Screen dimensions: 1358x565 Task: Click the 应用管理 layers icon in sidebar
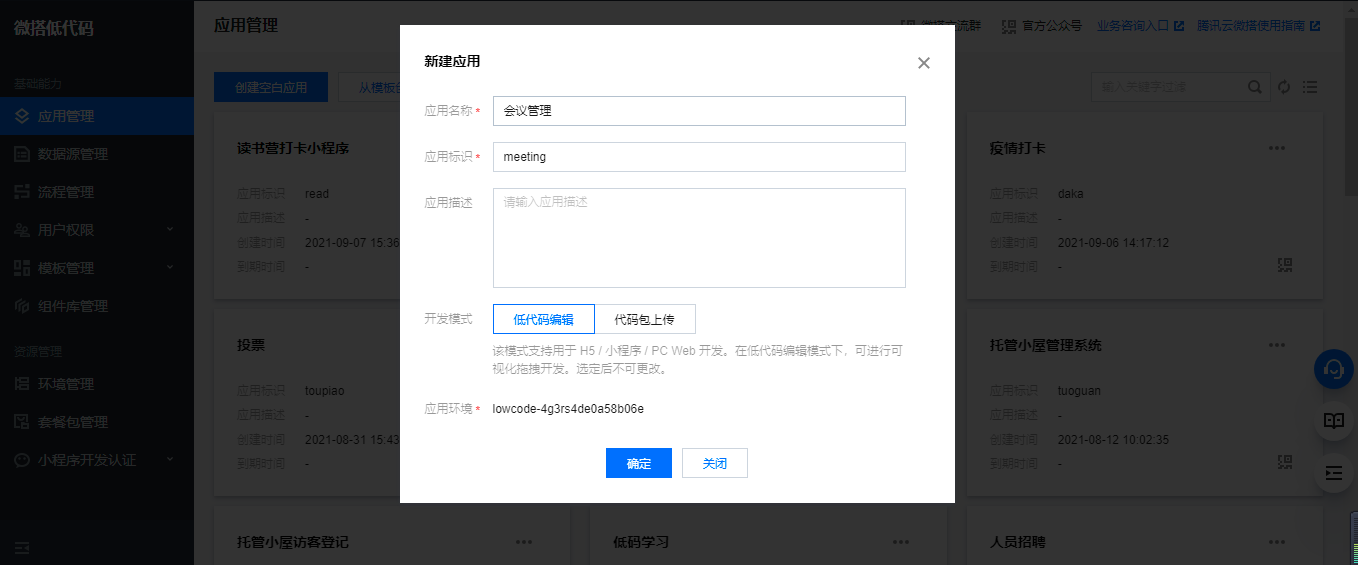click(x=22, y=116)
